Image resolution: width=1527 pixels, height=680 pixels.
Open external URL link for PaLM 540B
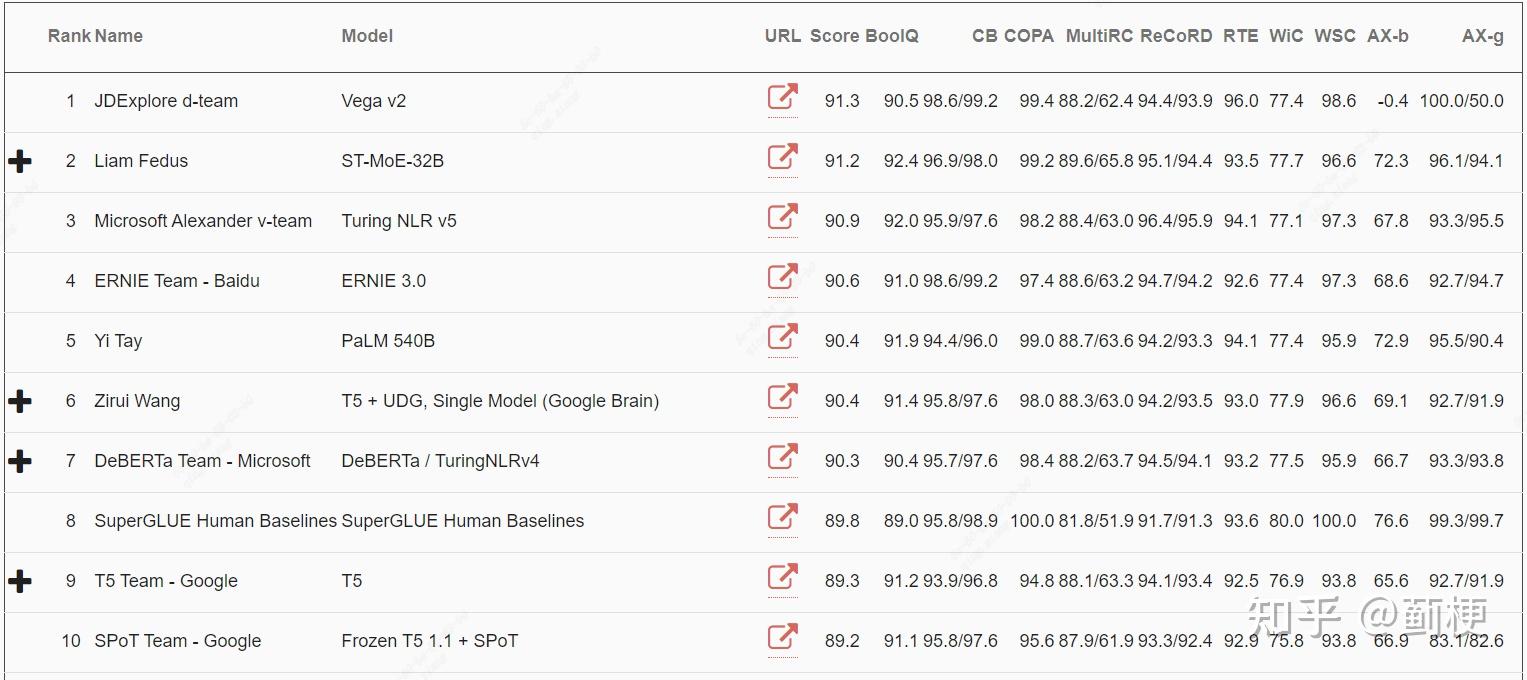[x=782, y=338]
